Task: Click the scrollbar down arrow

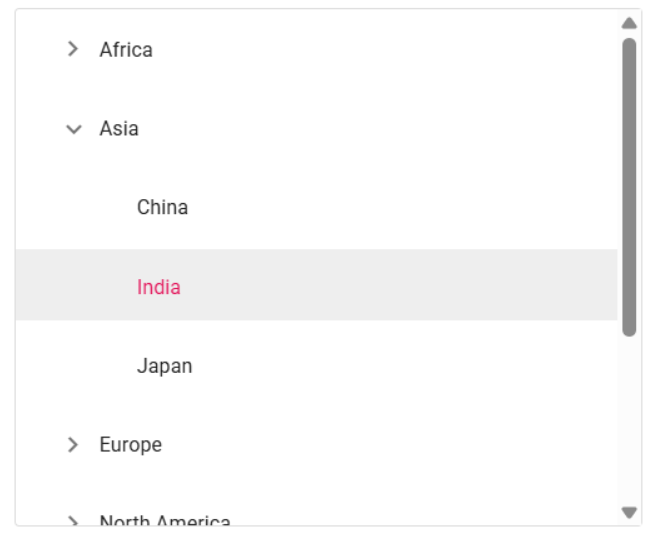Action: click(x=629, y=512)
